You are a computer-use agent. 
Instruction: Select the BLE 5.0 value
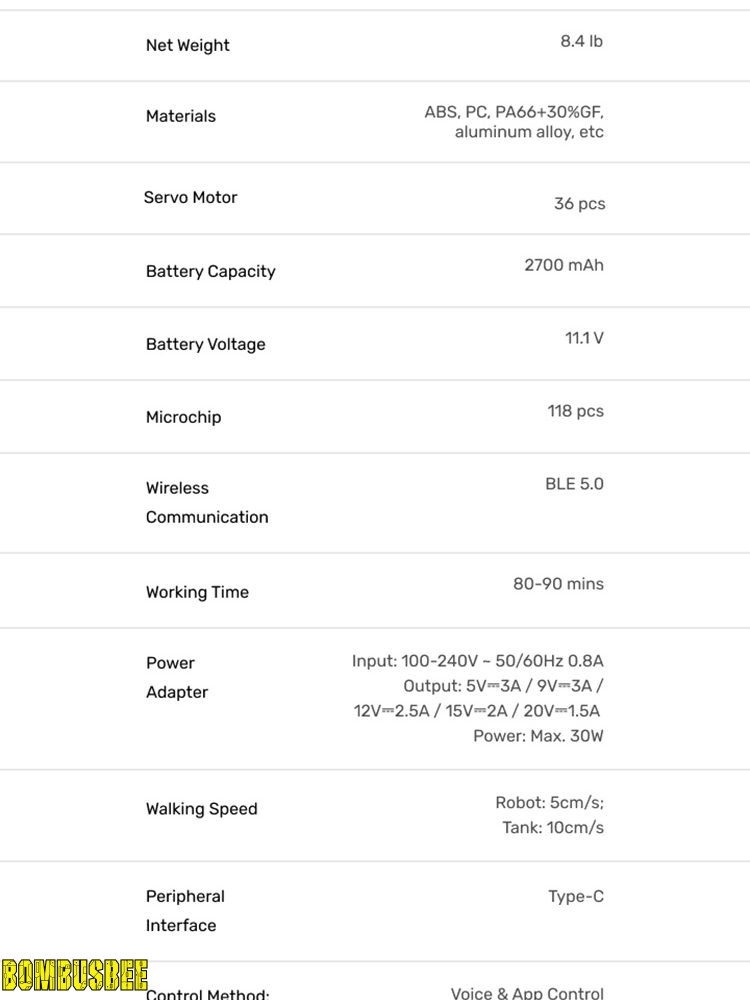point(574,484)
